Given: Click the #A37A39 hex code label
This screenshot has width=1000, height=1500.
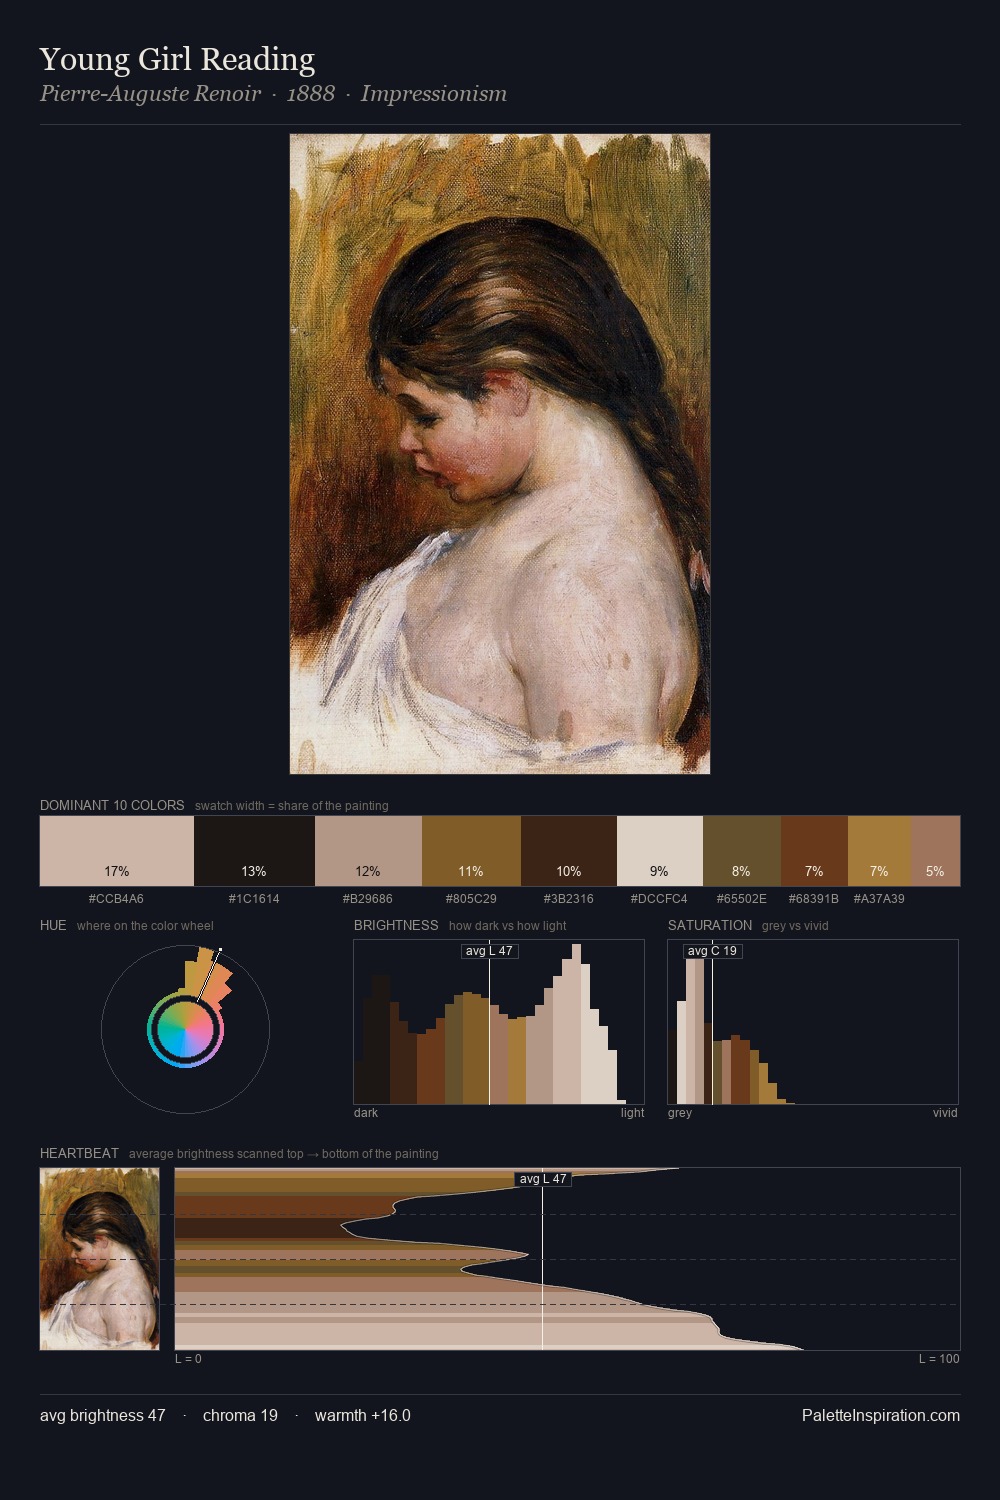Looking at the screenshot, I should [x=879, y=899].
